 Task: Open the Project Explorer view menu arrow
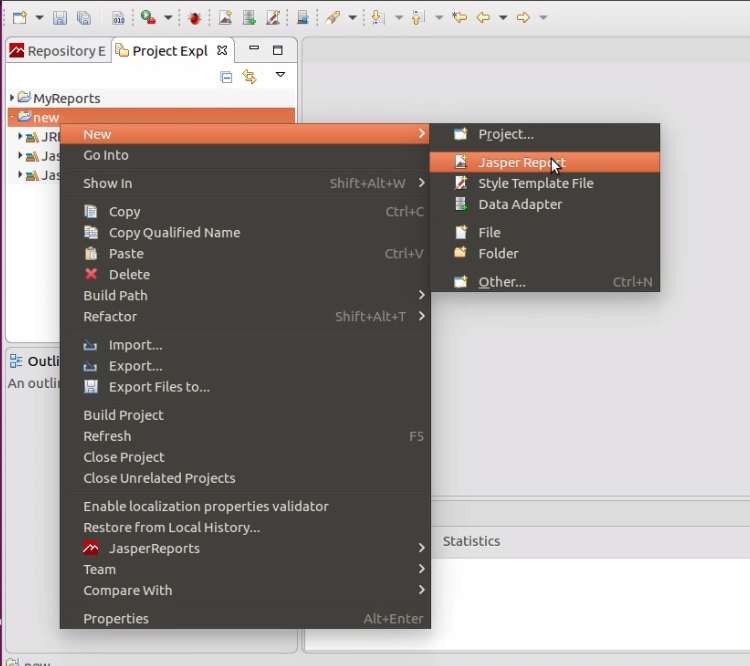[x=280, y=75]
